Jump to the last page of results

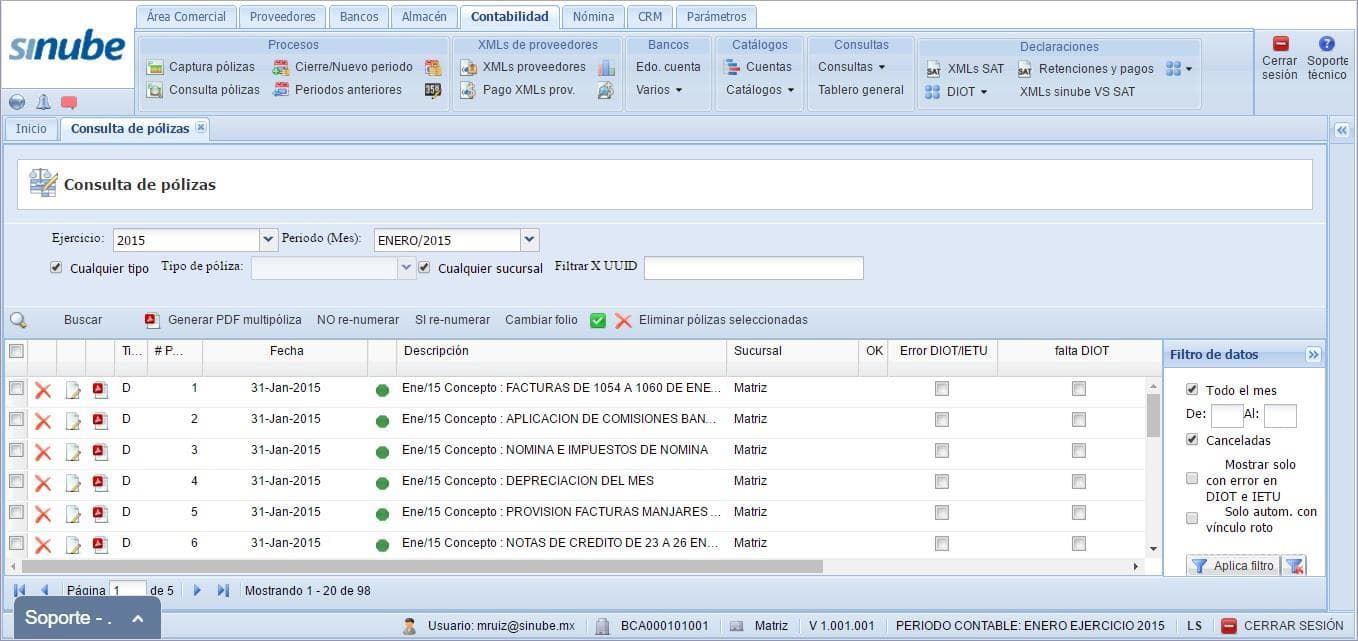(223, 591)
